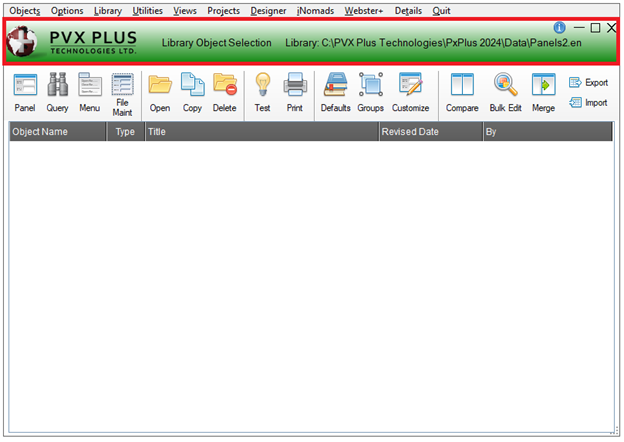Click the Import button
Screen dimensions: 624x442
[588, 102]
